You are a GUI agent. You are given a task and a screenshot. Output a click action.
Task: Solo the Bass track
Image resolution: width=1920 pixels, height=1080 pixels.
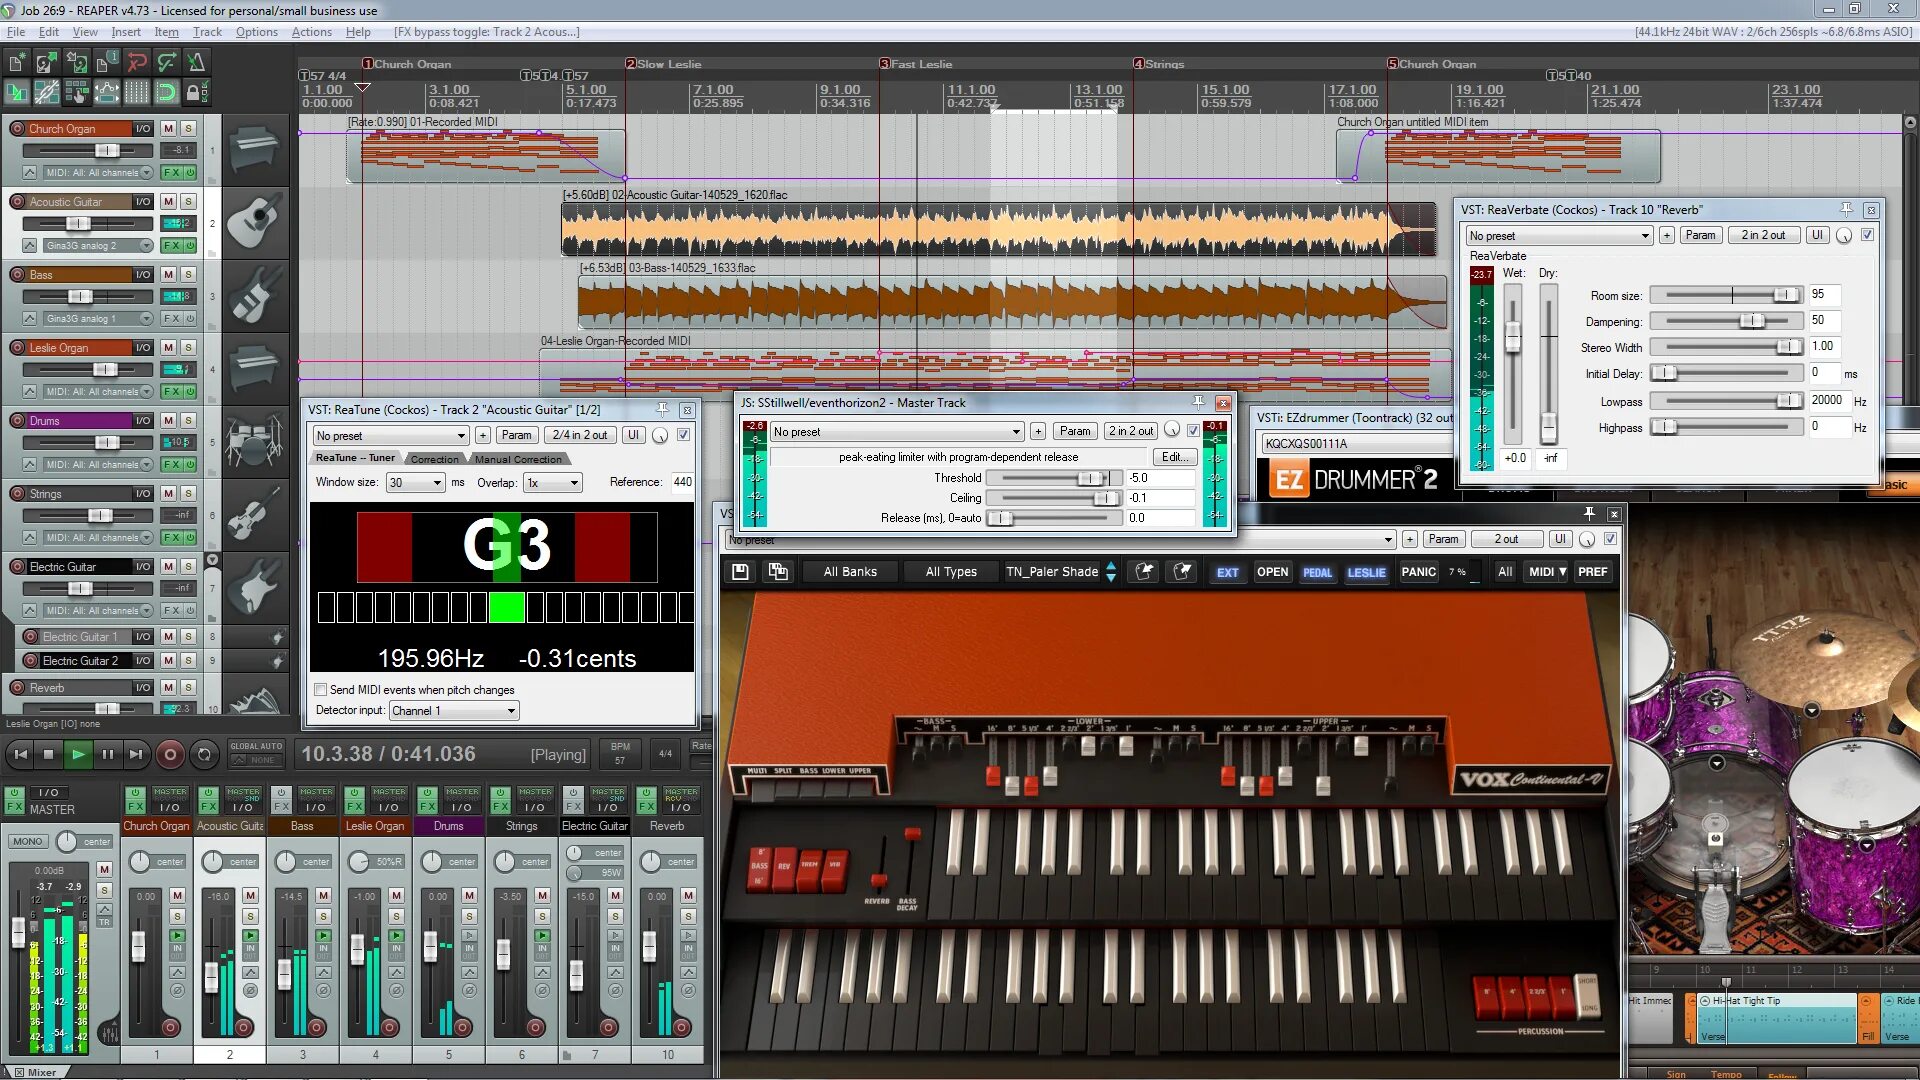point(188,275)
